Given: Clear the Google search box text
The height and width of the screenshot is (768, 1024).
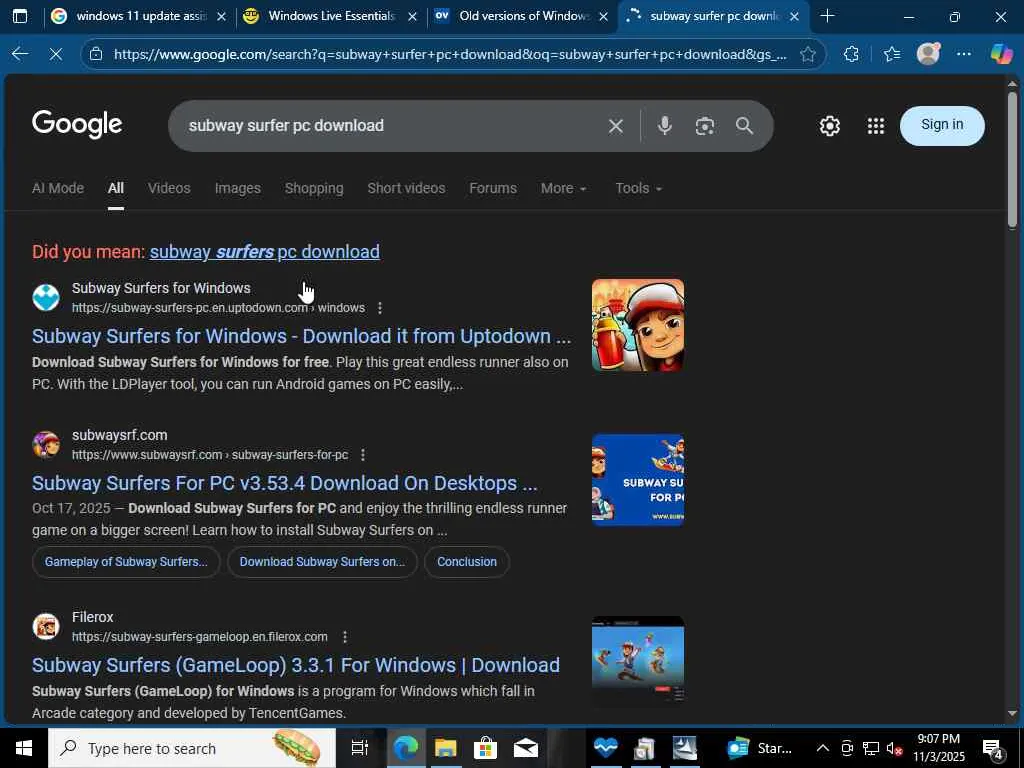Looking at the screenshot, I should pyautogui.click(x=615, y=126).
